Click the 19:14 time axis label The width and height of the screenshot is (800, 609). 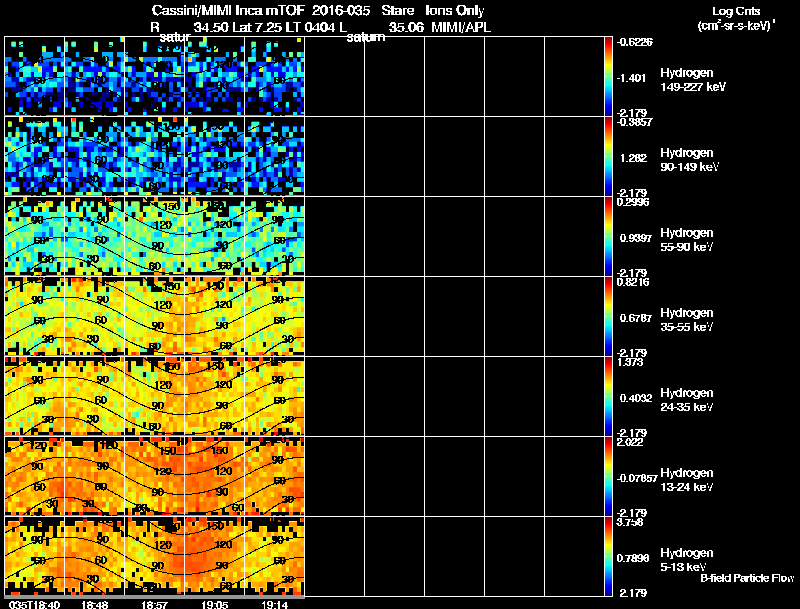[274, 605]
